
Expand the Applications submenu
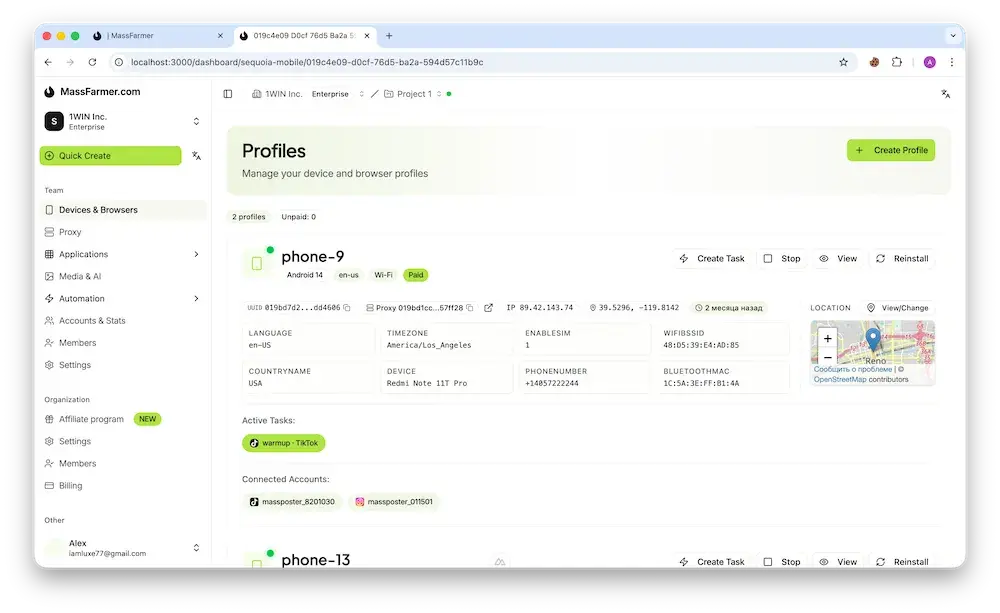coord(196,254)
